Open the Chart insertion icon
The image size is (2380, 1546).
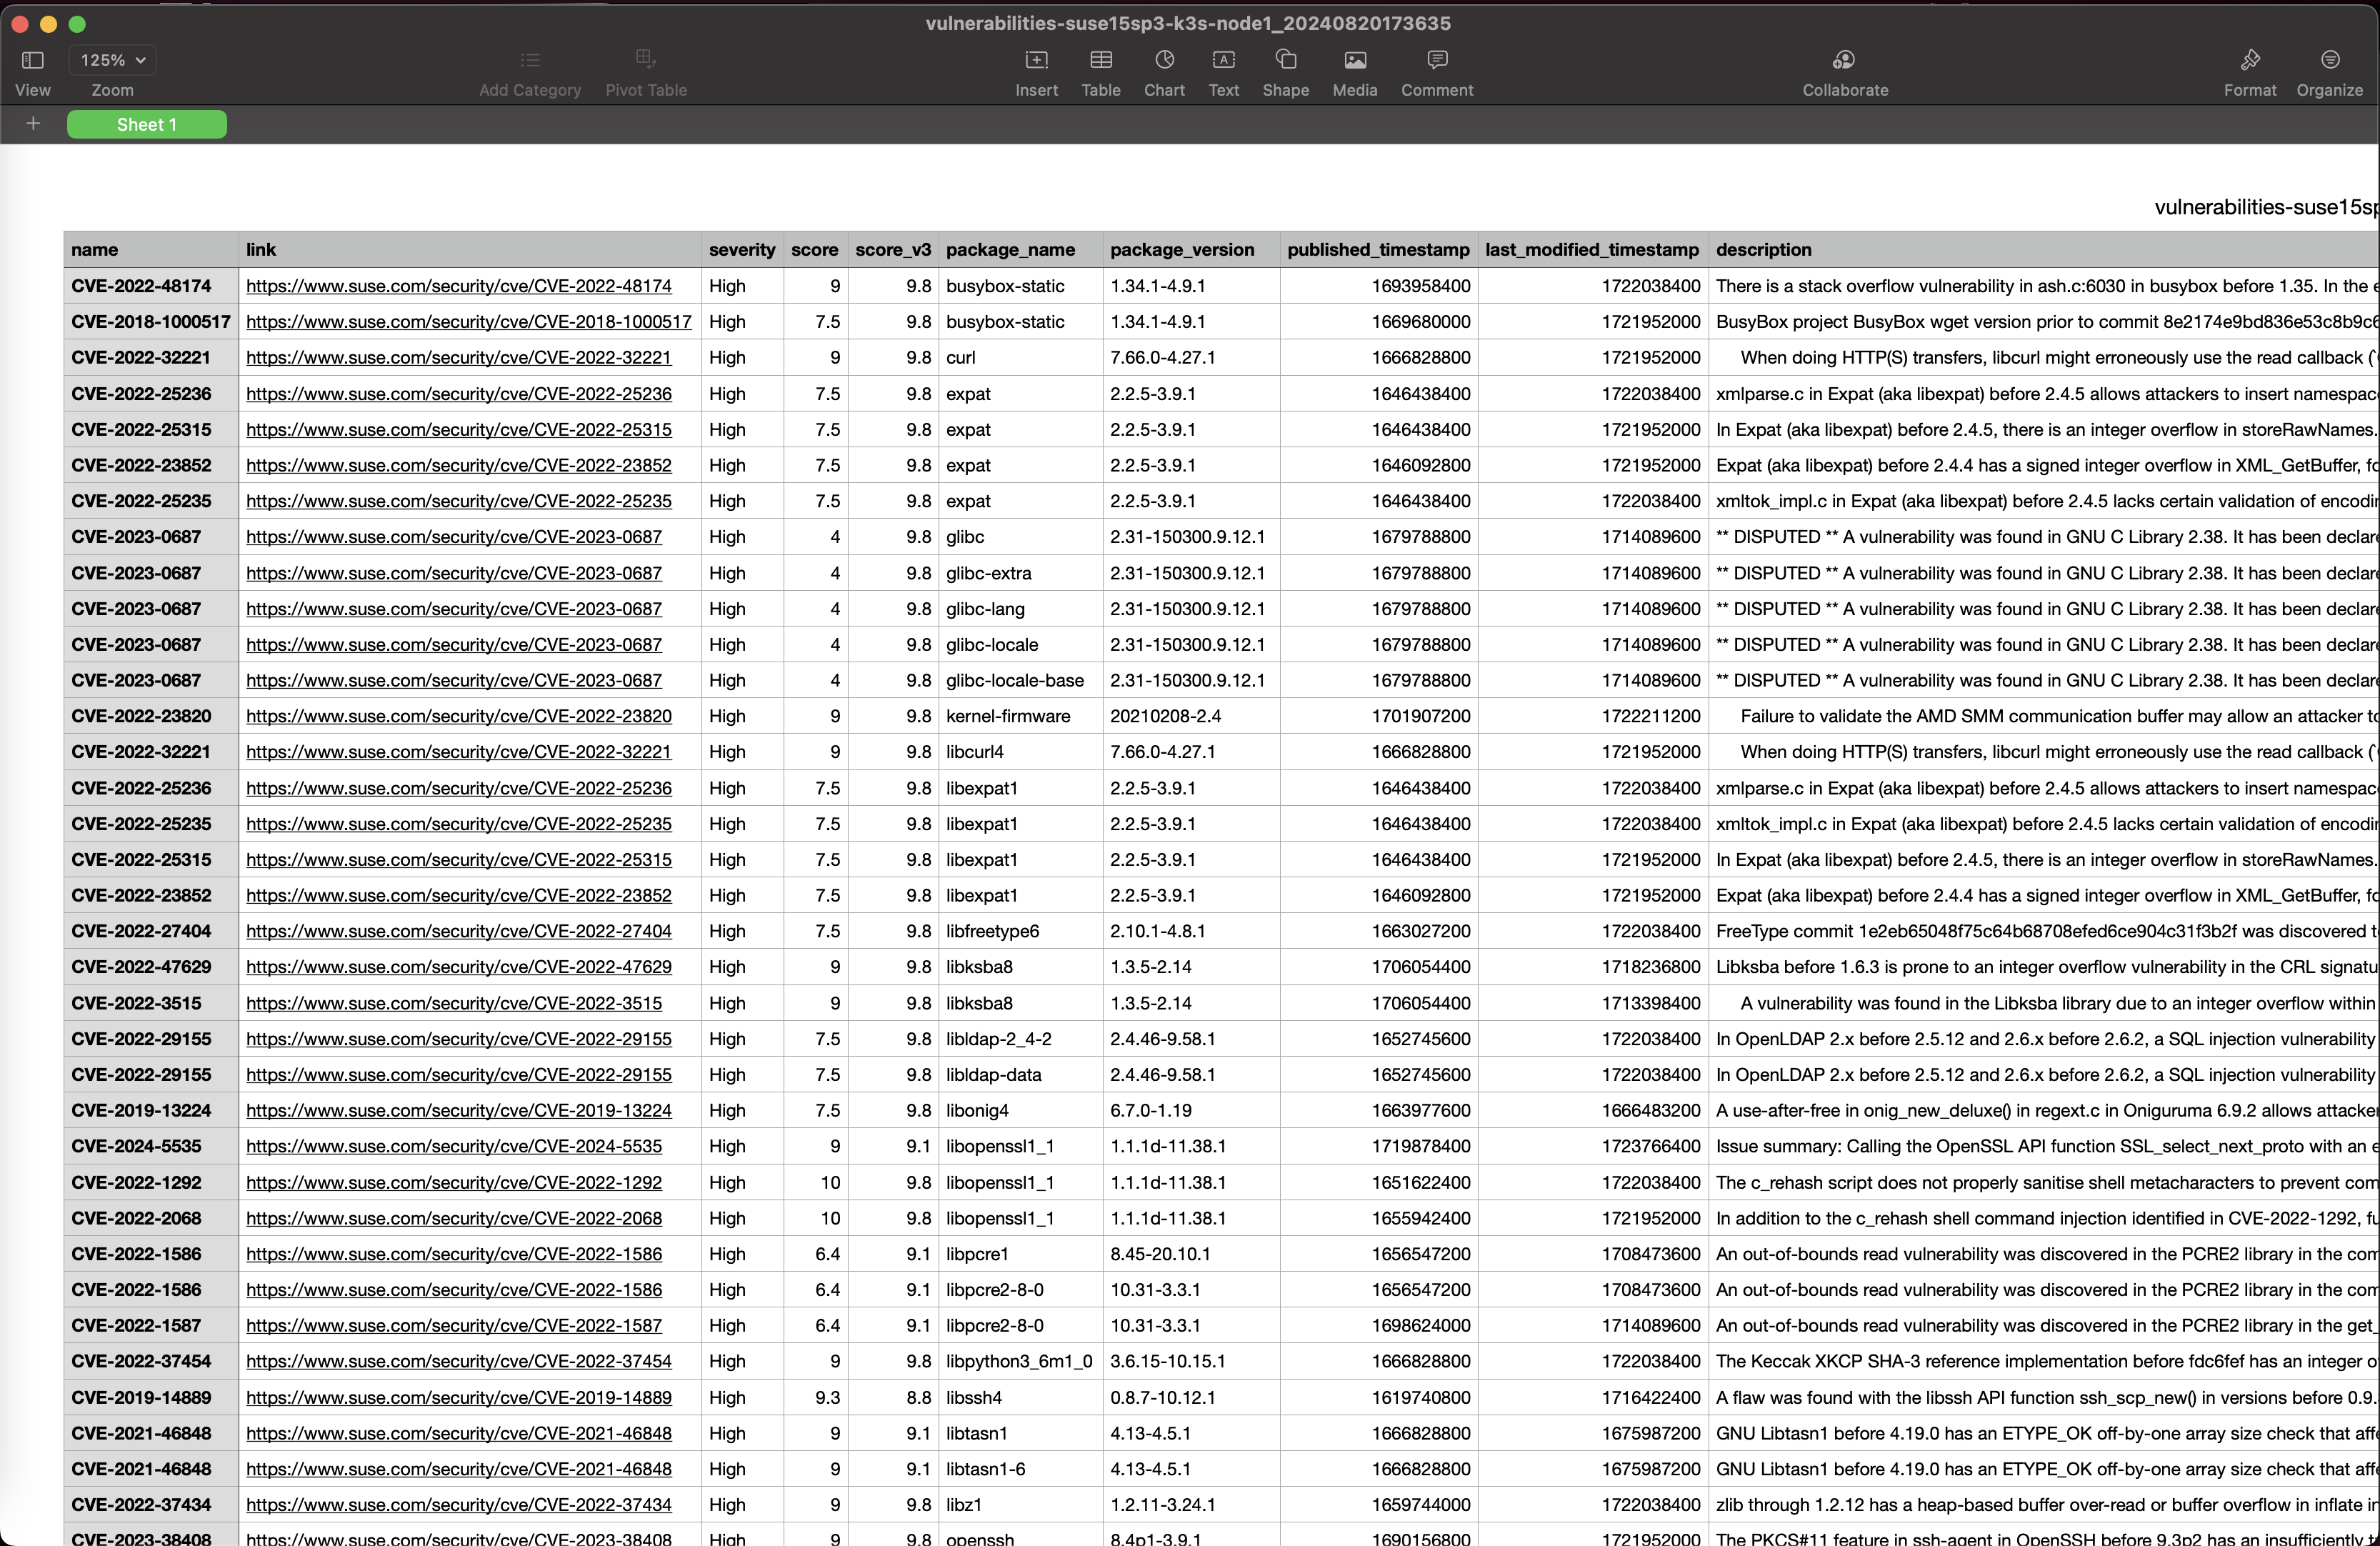[1164, 61]
